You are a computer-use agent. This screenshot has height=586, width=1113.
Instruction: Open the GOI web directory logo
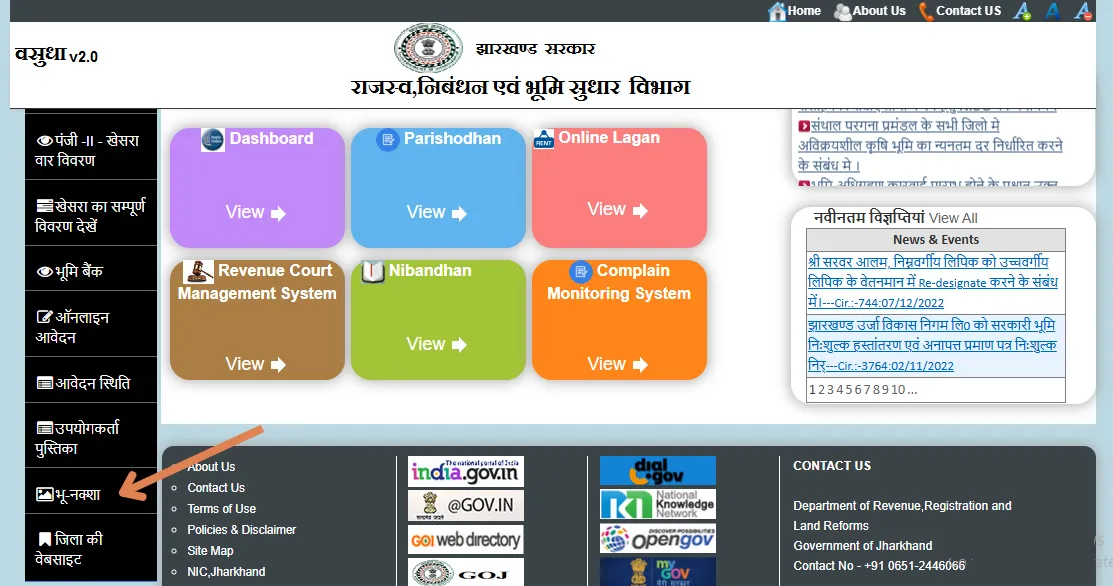[x=466, y=540]
